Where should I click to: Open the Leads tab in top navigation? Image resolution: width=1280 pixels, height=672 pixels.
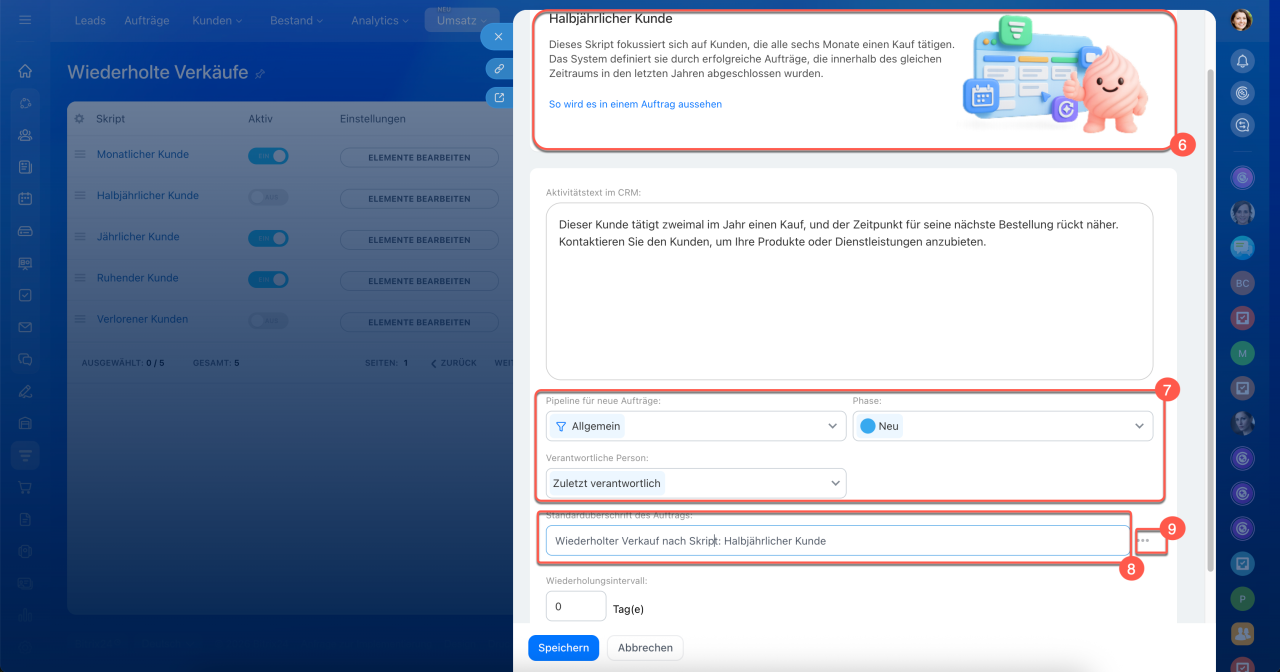(x=90, y=20)
